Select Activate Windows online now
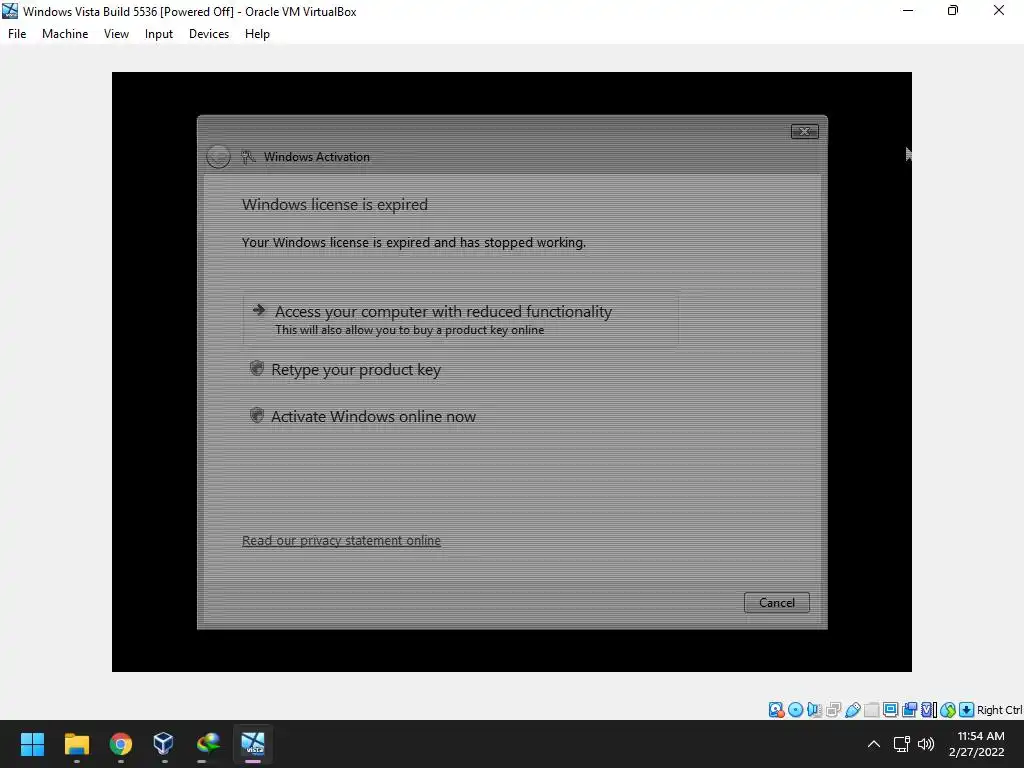Screen dimensions: 1024x768 click(373, 417)
